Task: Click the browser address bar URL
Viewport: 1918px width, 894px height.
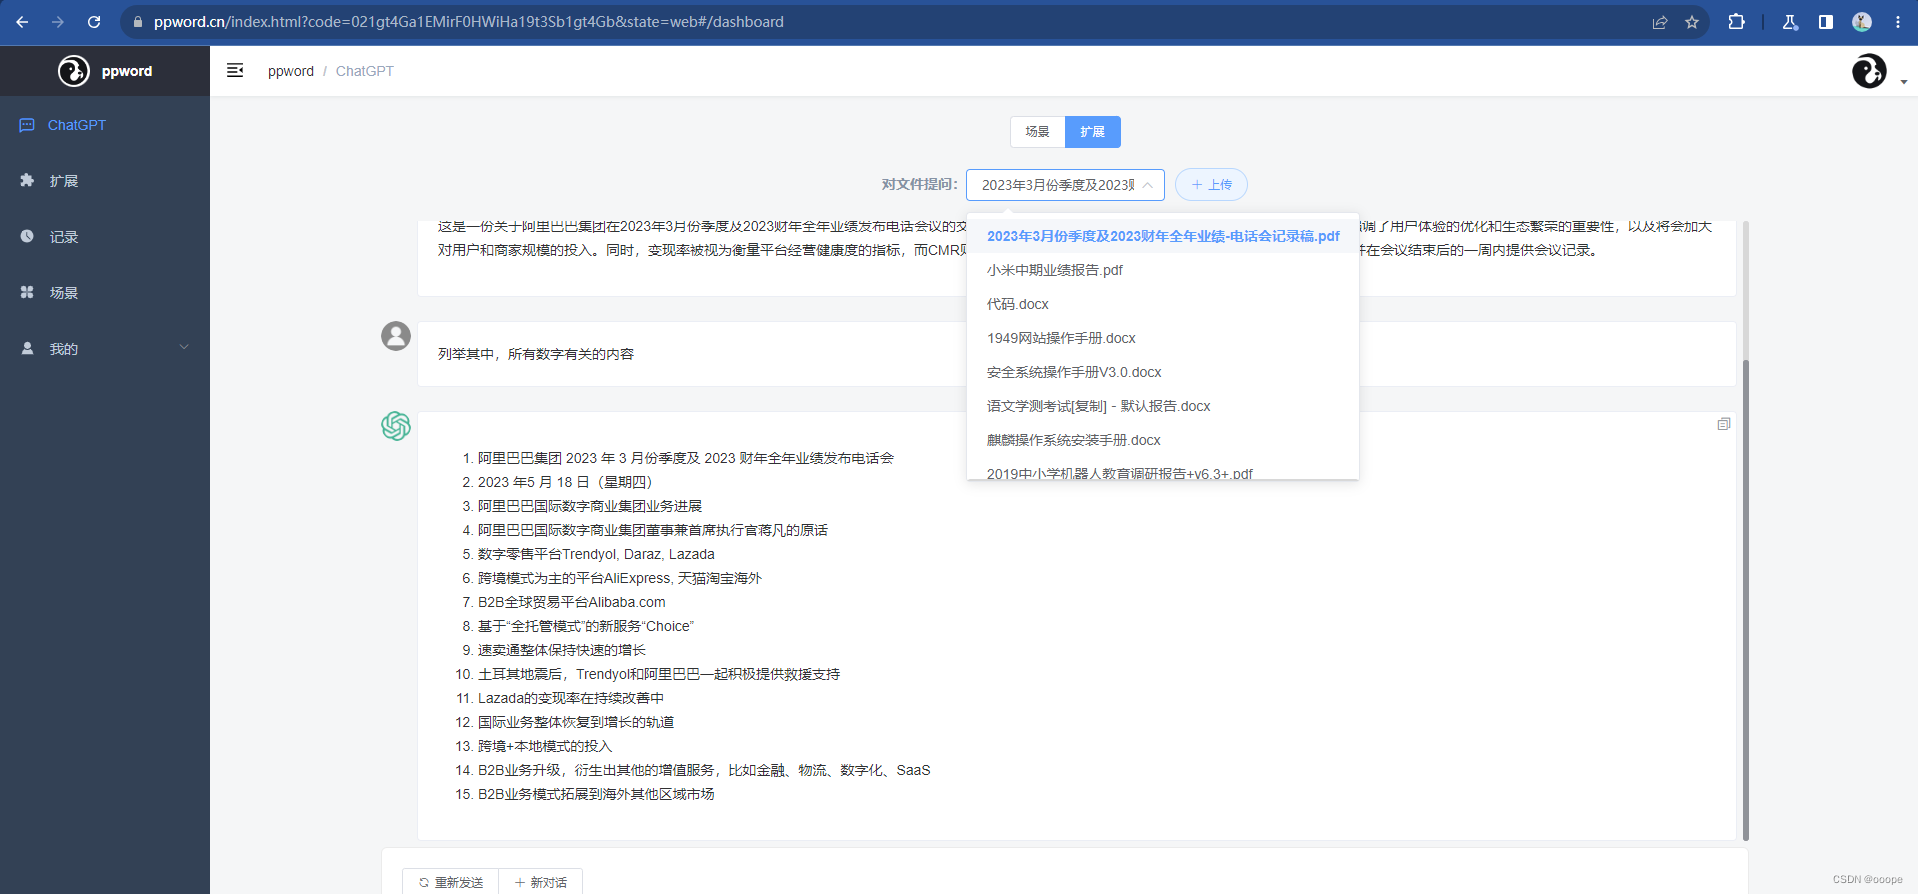Action: point(469,22)
